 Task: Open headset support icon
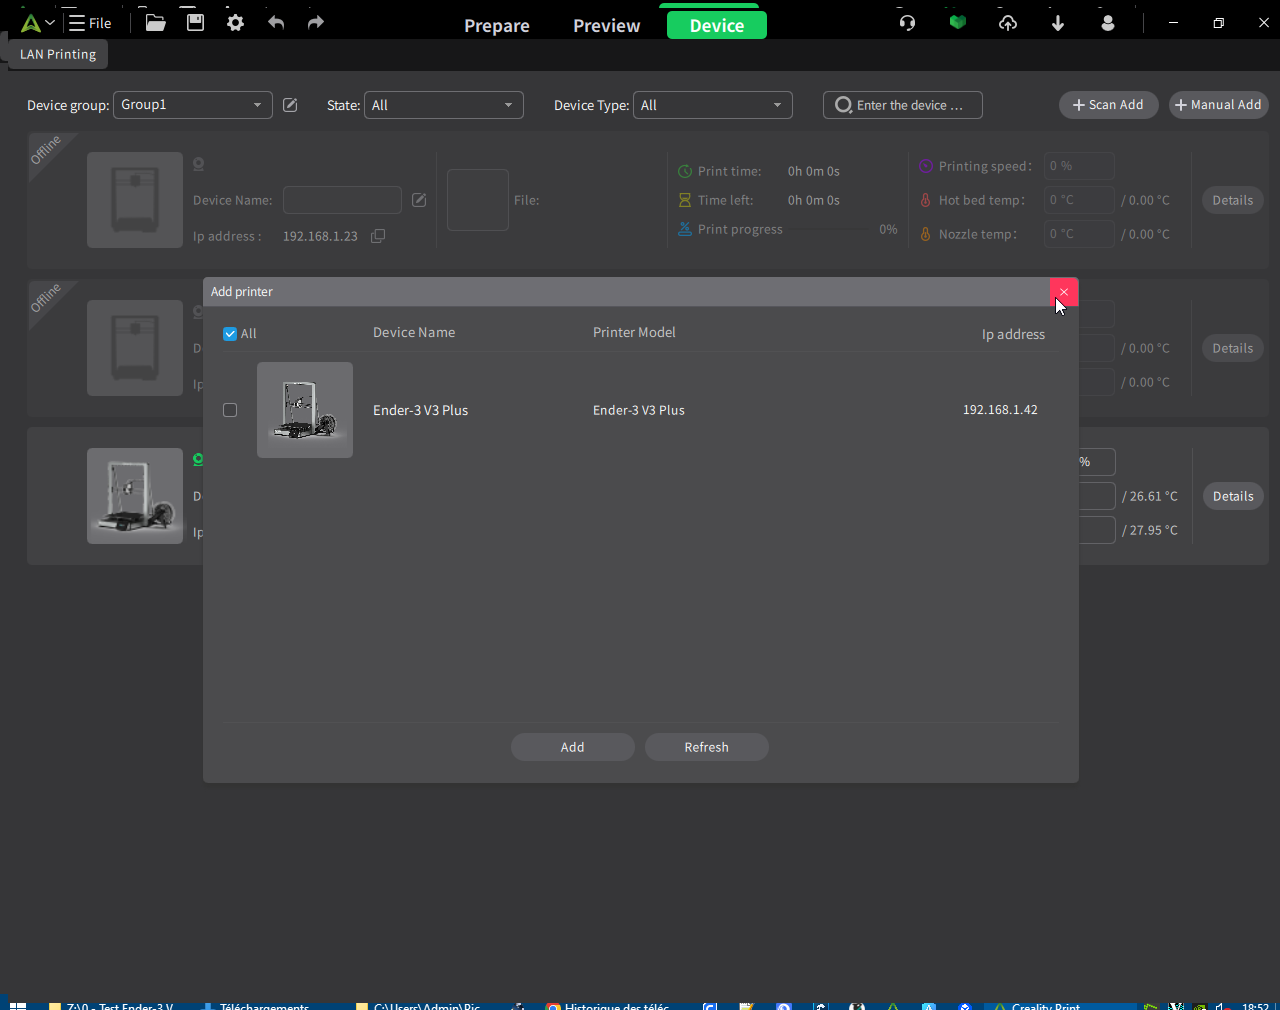click(907, 22)
